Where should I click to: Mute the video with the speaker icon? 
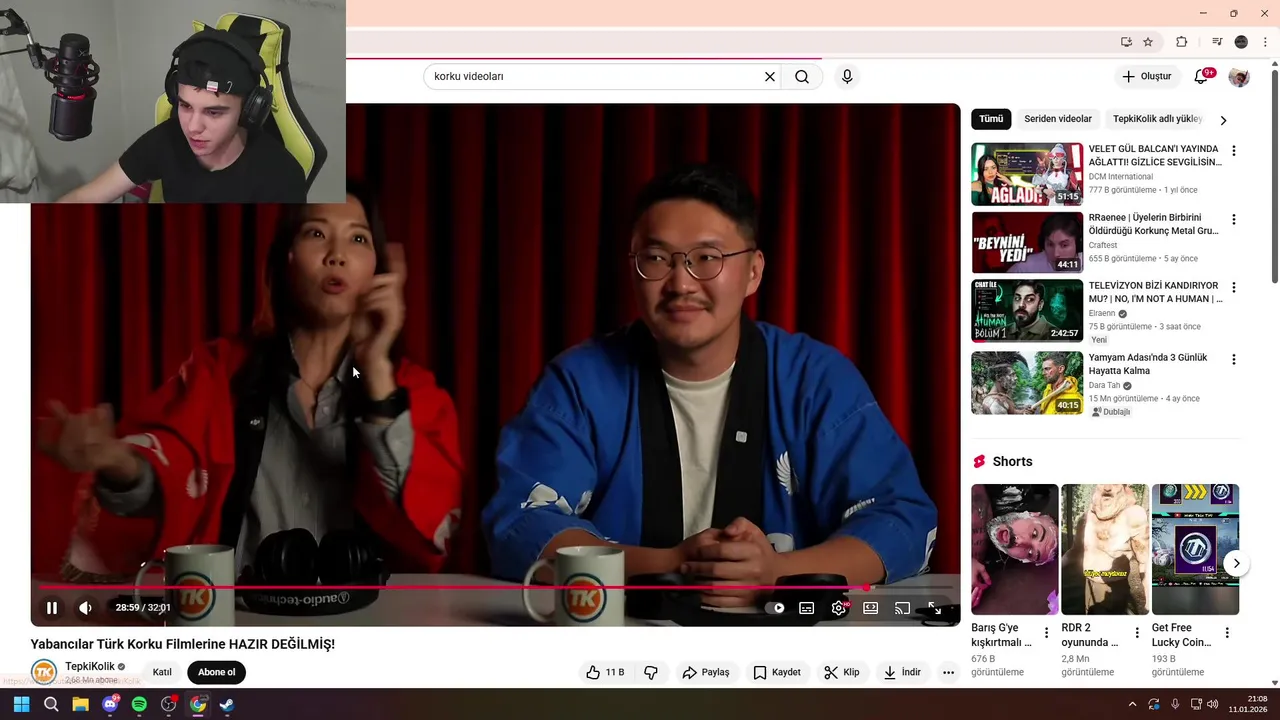tap(86, 608)
